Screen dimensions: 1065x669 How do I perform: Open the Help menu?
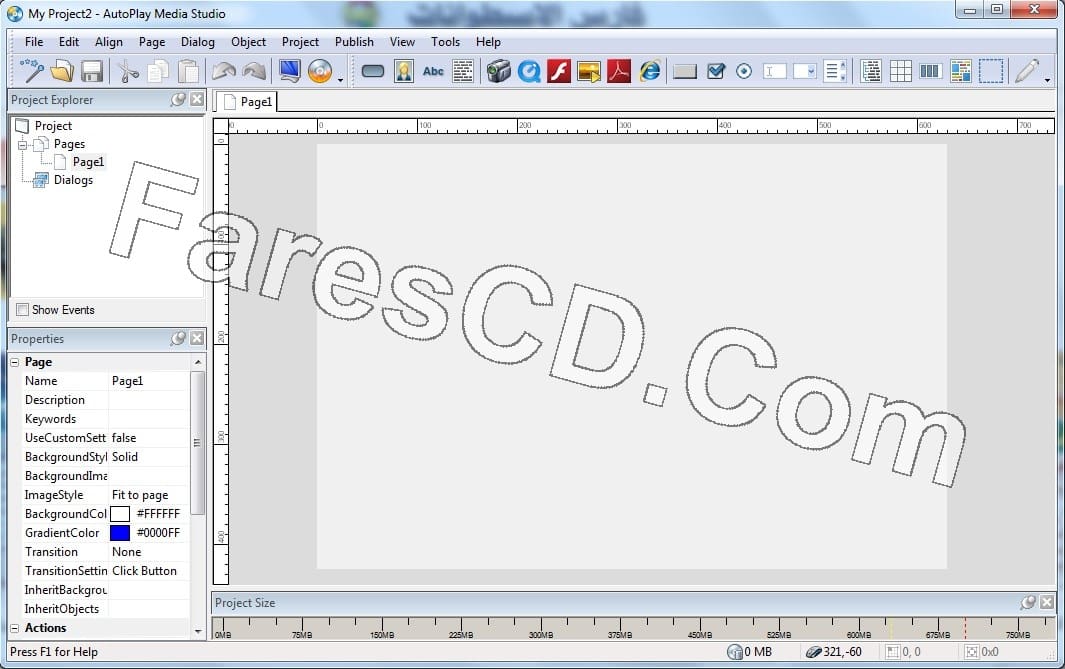488,41
